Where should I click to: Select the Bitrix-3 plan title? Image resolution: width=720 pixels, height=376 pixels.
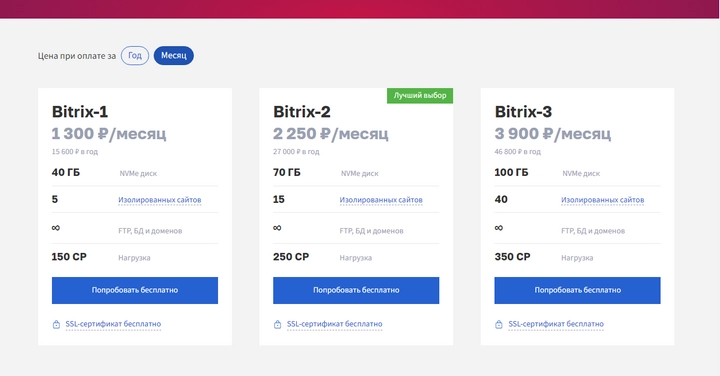click(x=523, y=112)
